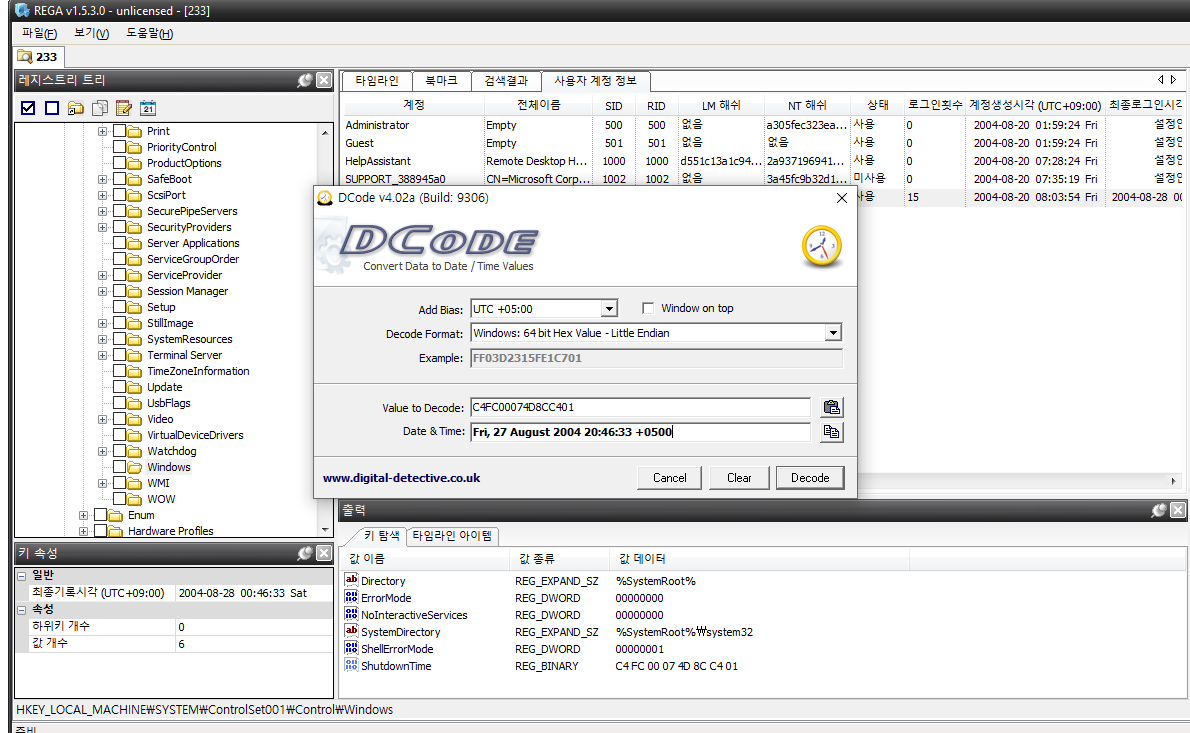1190x733 pixels.
Task: Open the 보기 menu
Action: 91,33
